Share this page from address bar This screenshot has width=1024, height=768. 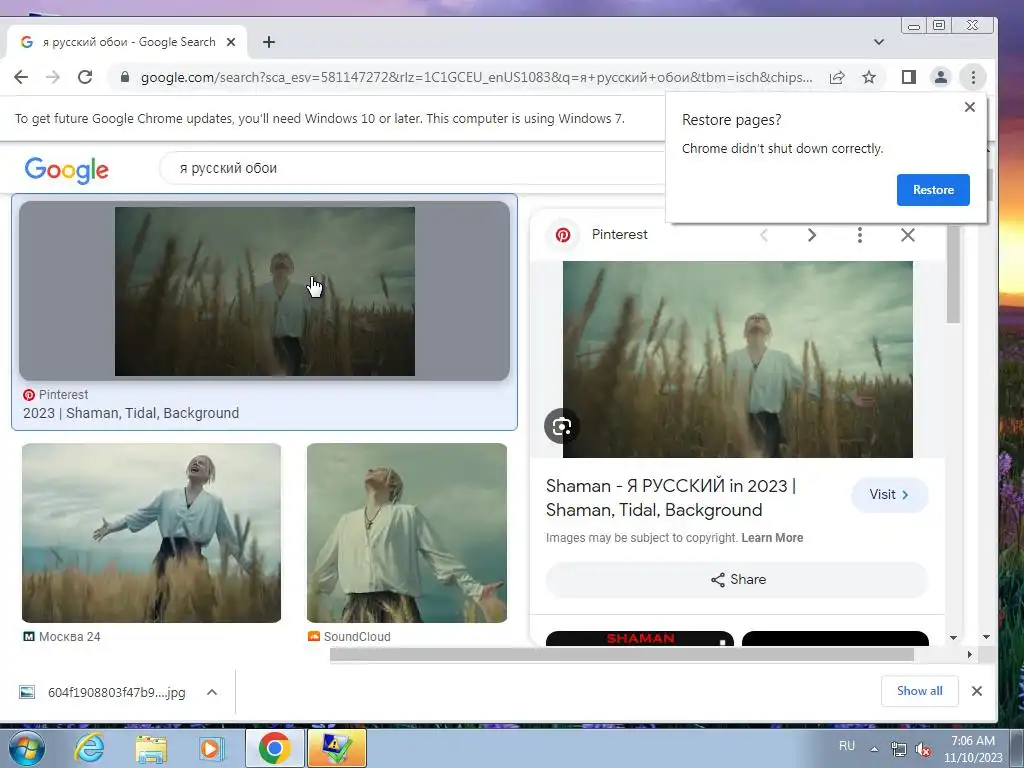(837, 77)
